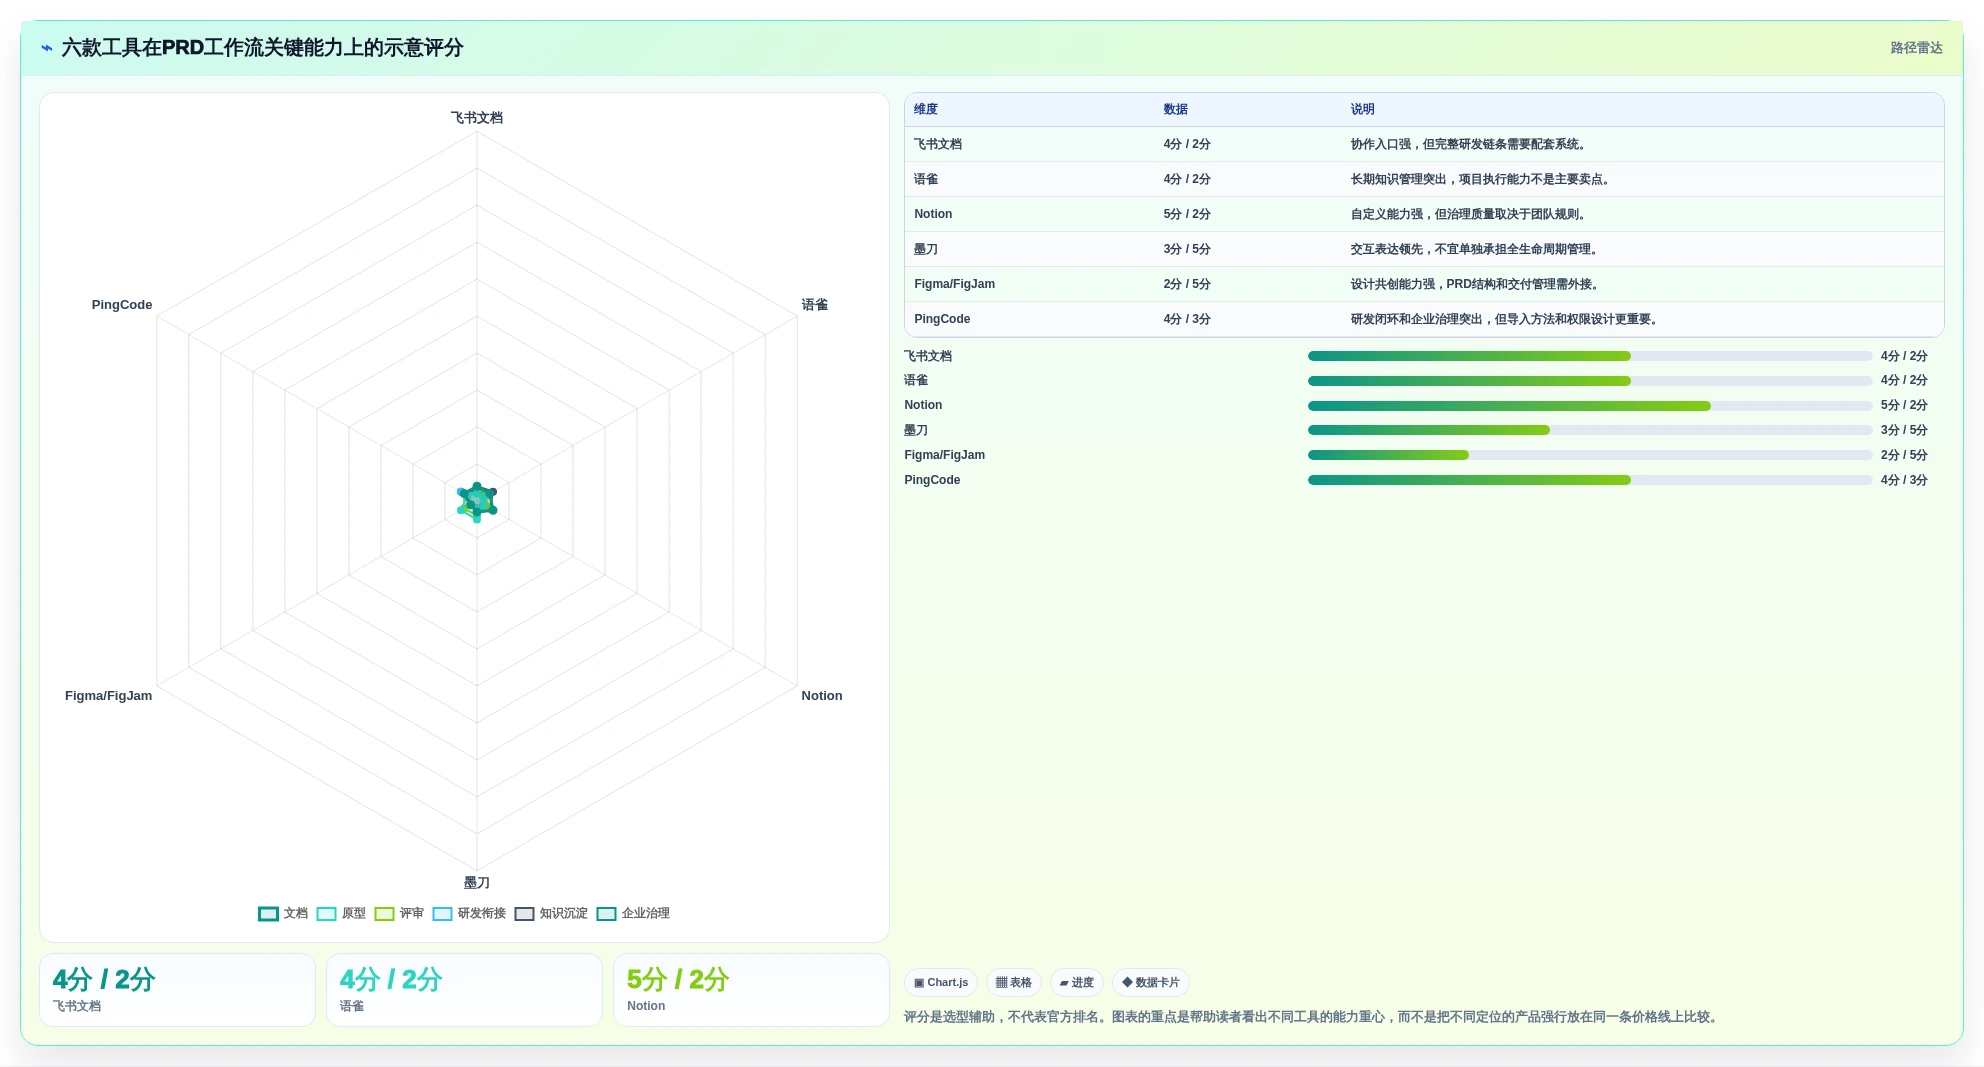This screenshot has height=1067, width=1984.
Task: Click the Figma/FigJam progress bar
Action: click(1590, 455)
